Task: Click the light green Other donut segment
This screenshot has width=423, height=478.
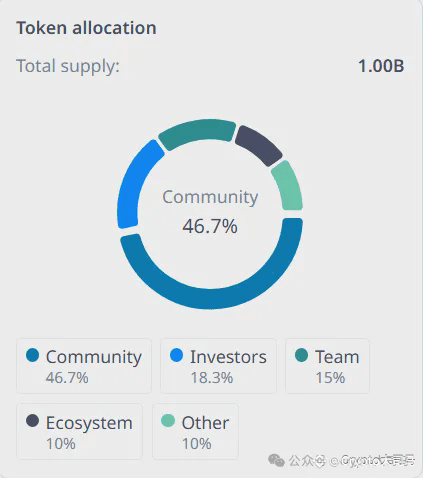Action: point(288,186)
